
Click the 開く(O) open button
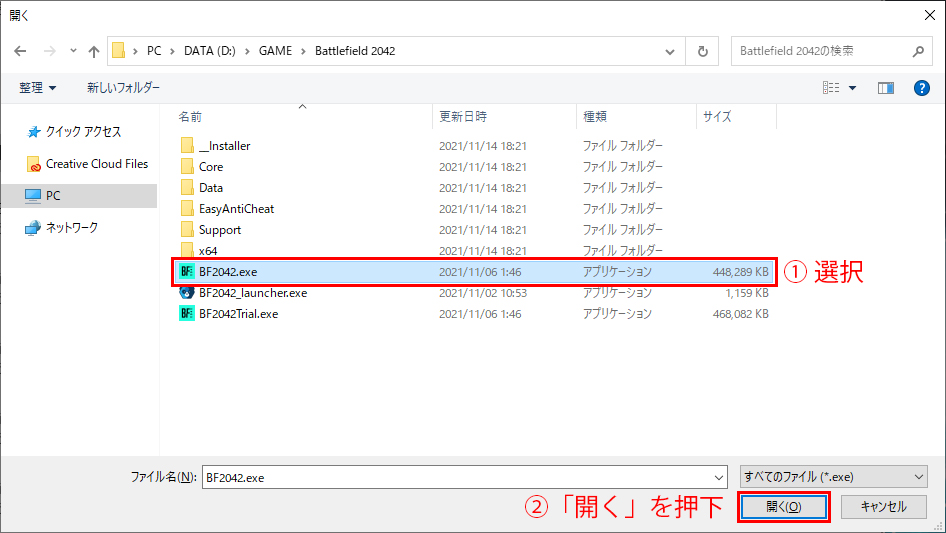pos(784,506)
